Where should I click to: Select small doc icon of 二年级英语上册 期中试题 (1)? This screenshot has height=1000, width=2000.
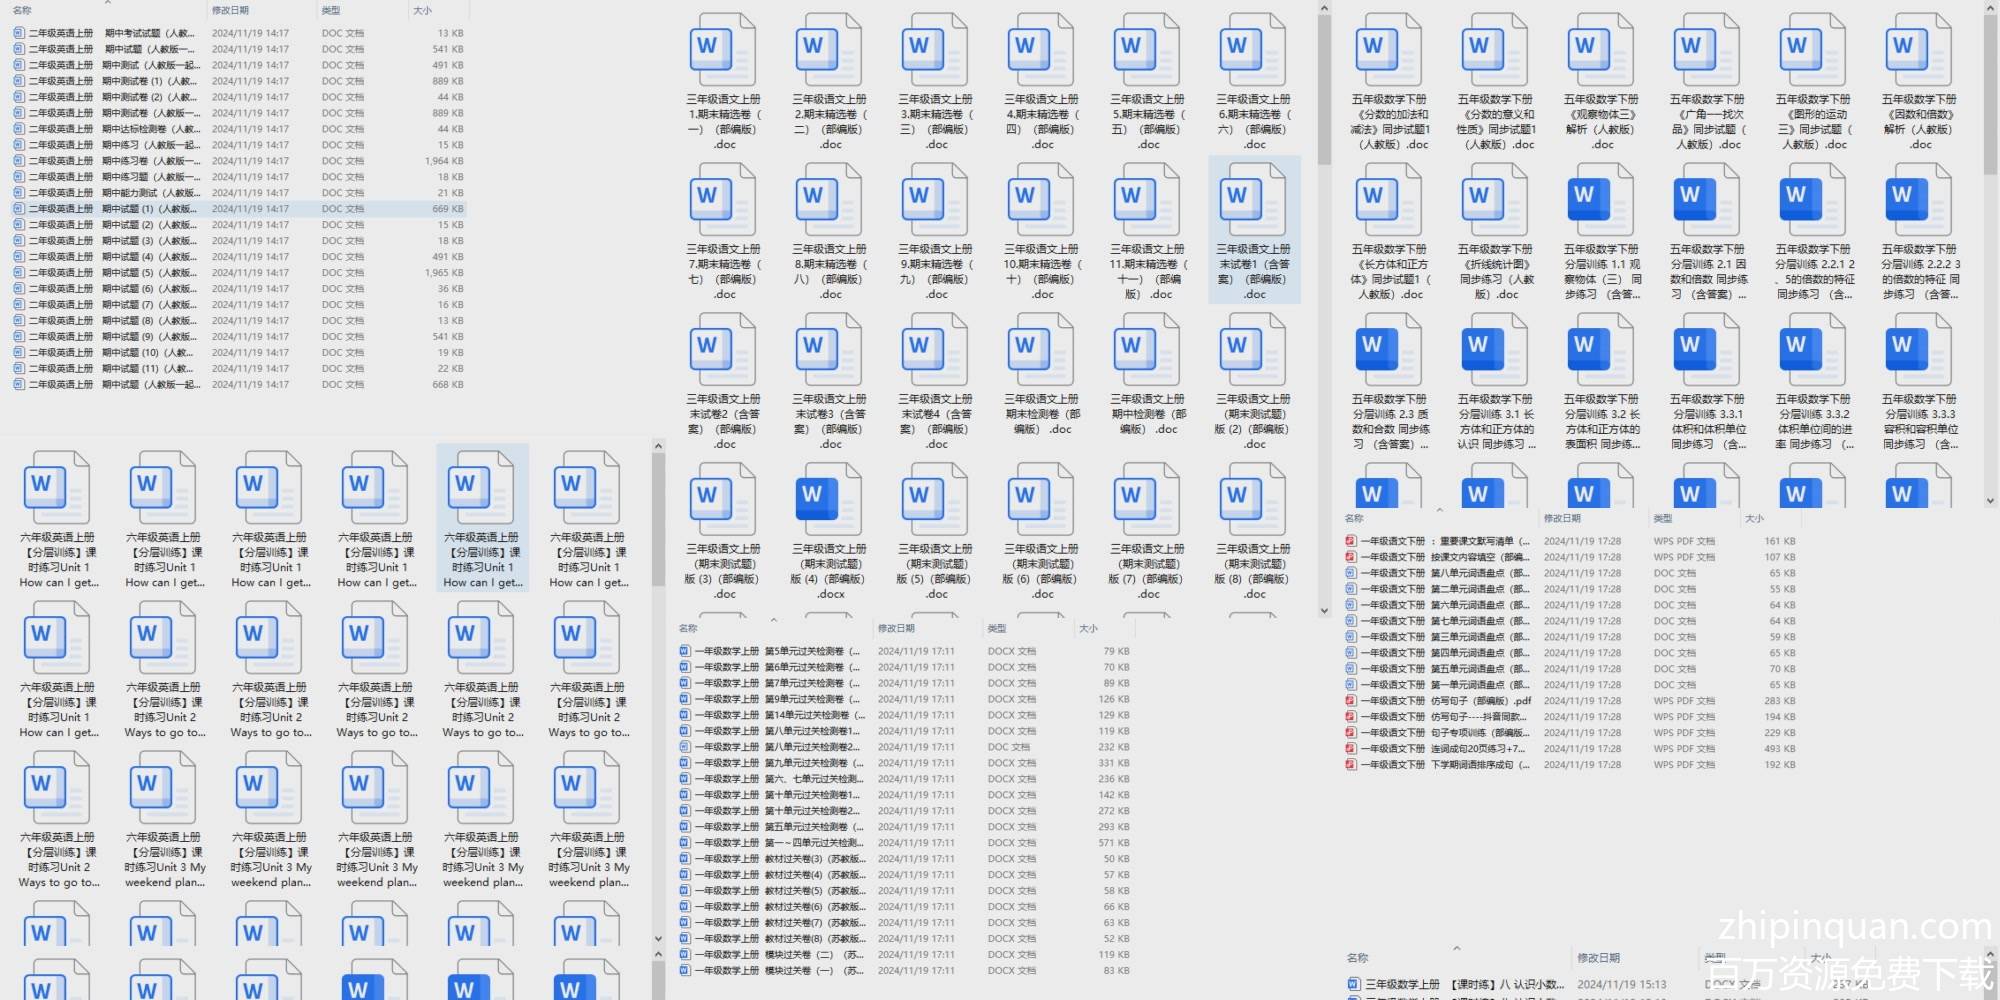click(19, 209)
